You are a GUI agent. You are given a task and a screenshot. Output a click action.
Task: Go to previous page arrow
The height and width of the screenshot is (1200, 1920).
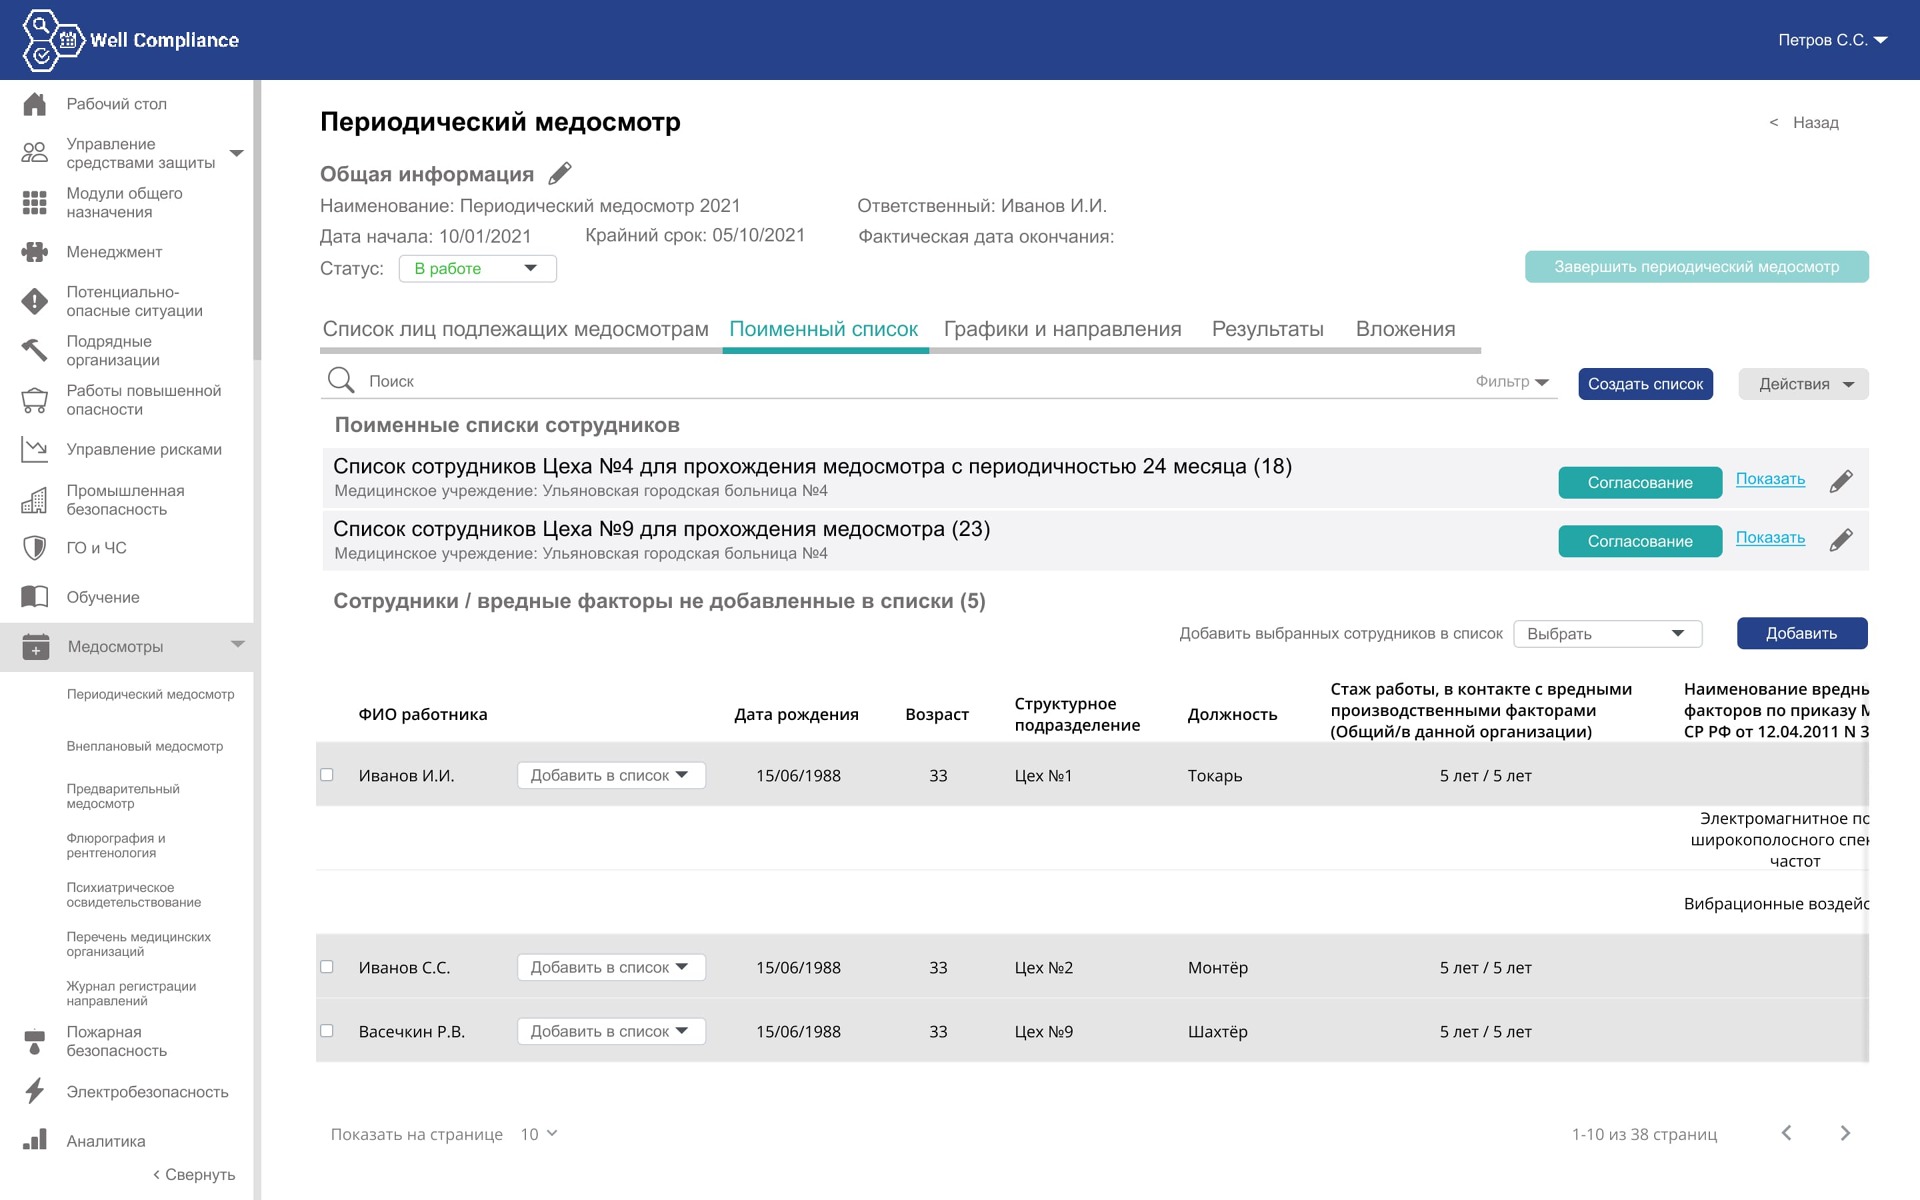1786,1133
